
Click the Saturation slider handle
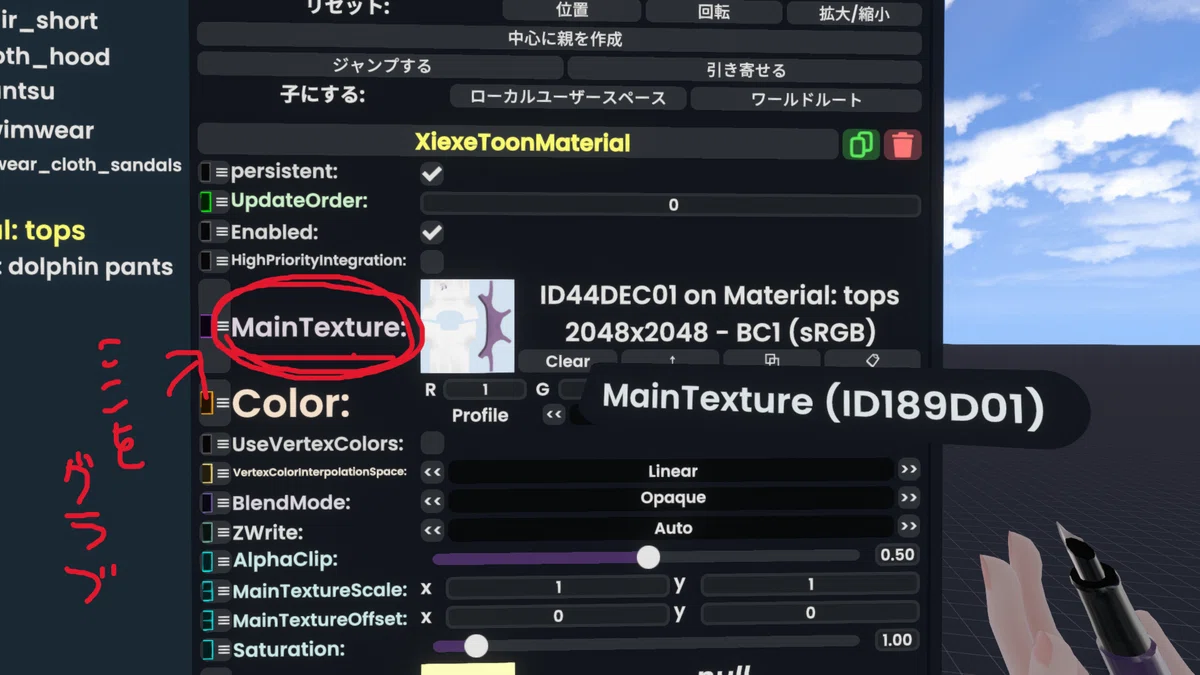pos(476,646)
